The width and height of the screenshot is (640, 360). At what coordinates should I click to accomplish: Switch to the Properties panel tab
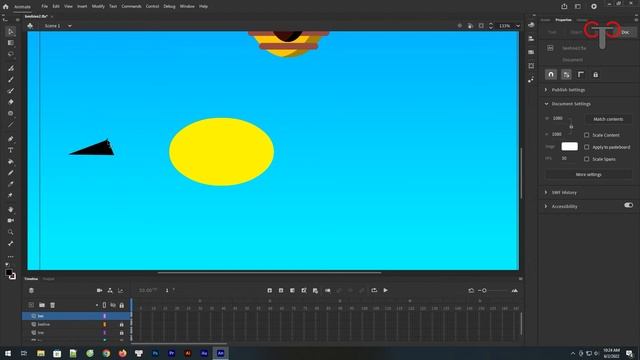[x=563, y=20]
